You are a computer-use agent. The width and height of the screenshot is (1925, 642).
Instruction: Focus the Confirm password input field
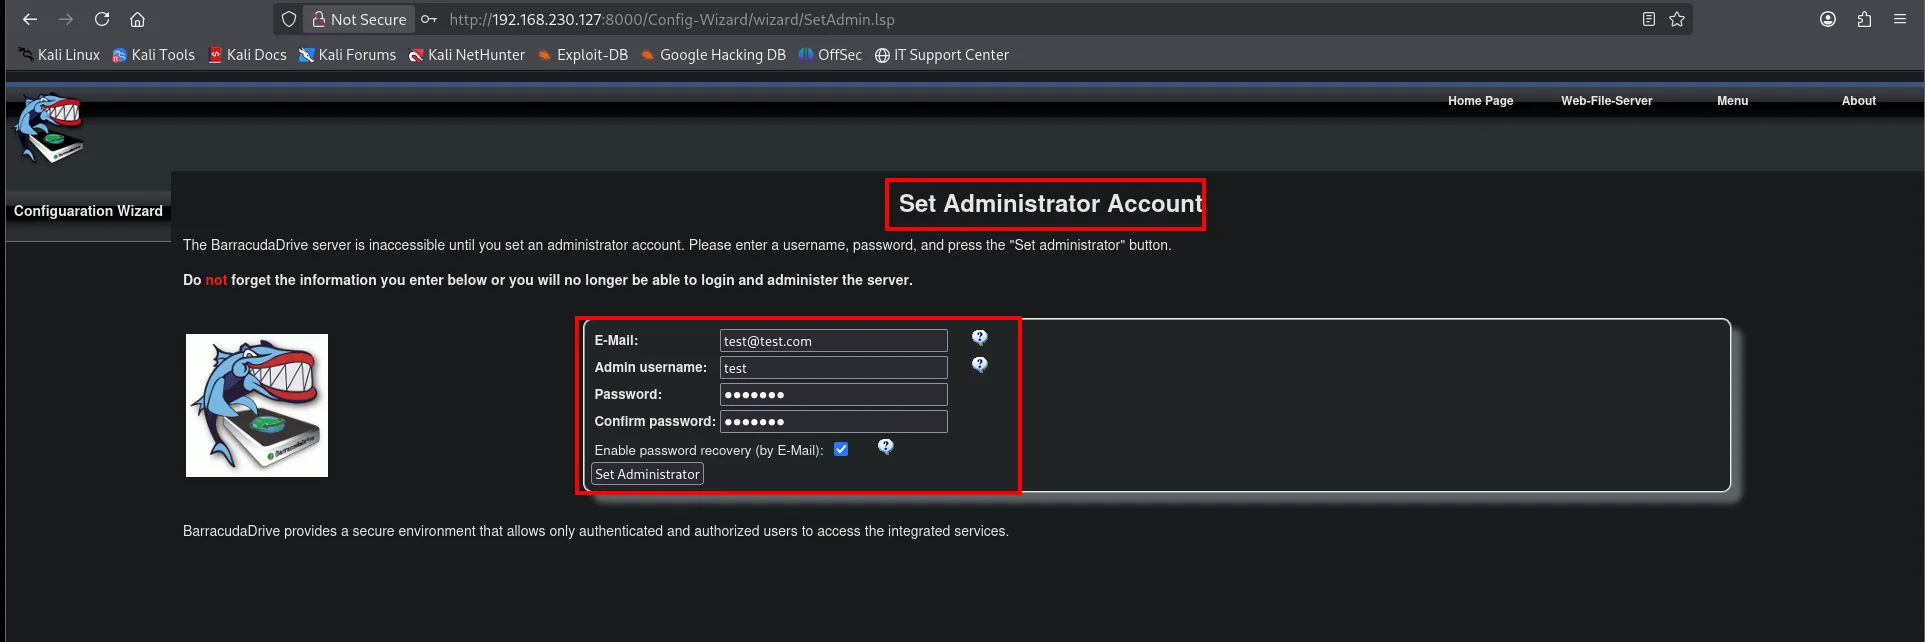834,422
